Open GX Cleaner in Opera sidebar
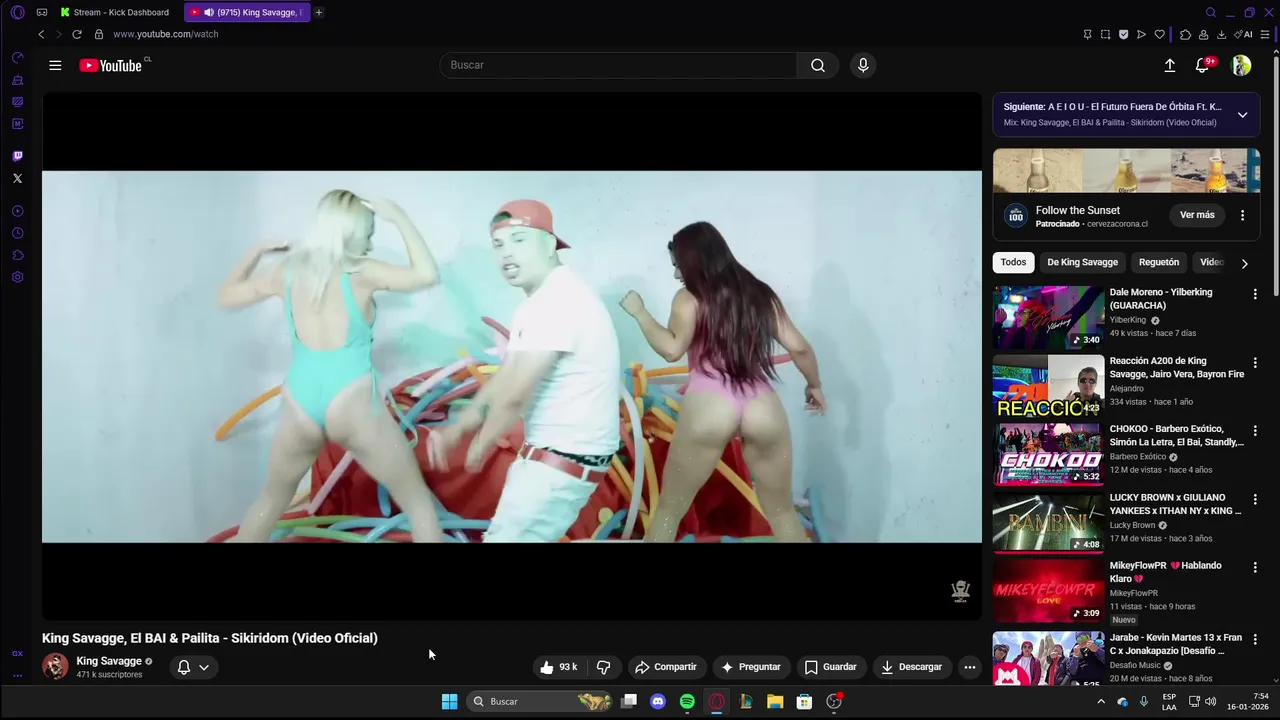 coord(17,80)
